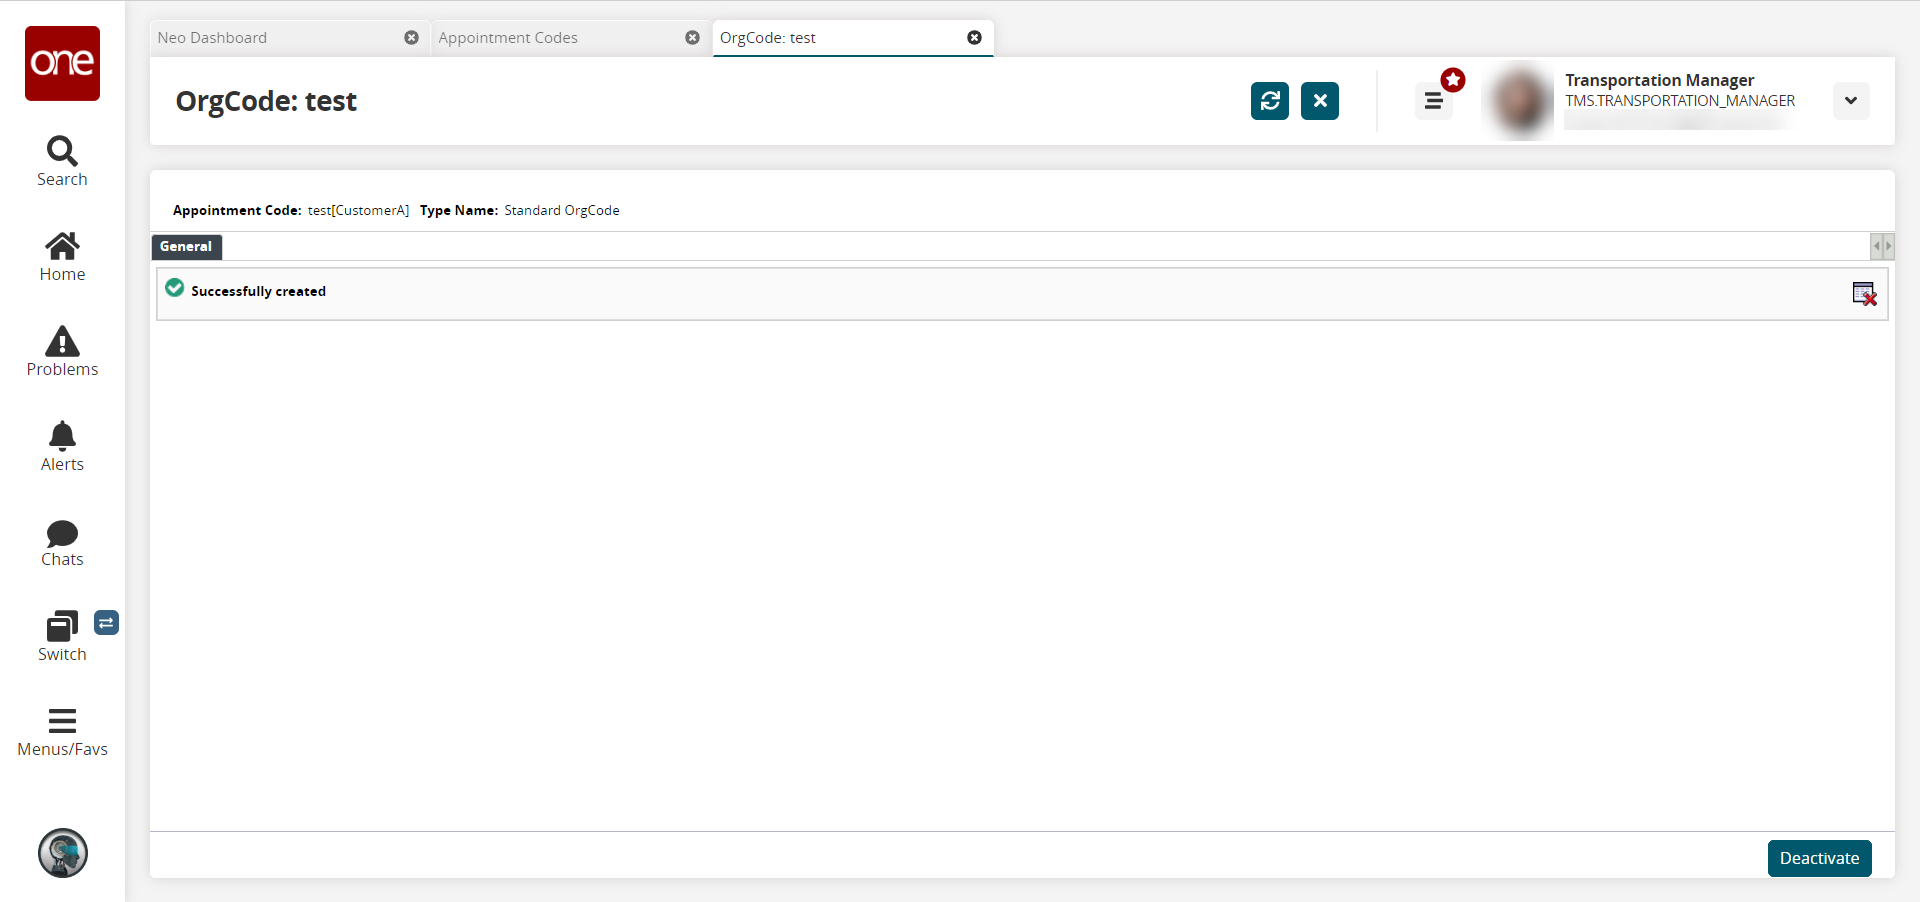Image resolution: width=1920 pixels, height=902 pixels.
Task: Open Chats from the sidebar
Action: pyautogui.click(x=62, y=544)
